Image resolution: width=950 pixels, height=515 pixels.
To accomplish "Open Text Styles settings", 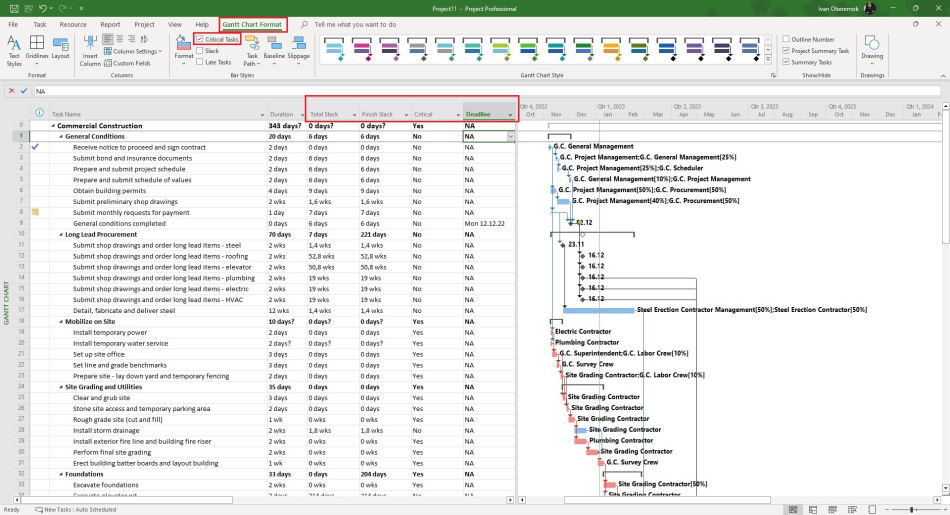I will 14,51.
